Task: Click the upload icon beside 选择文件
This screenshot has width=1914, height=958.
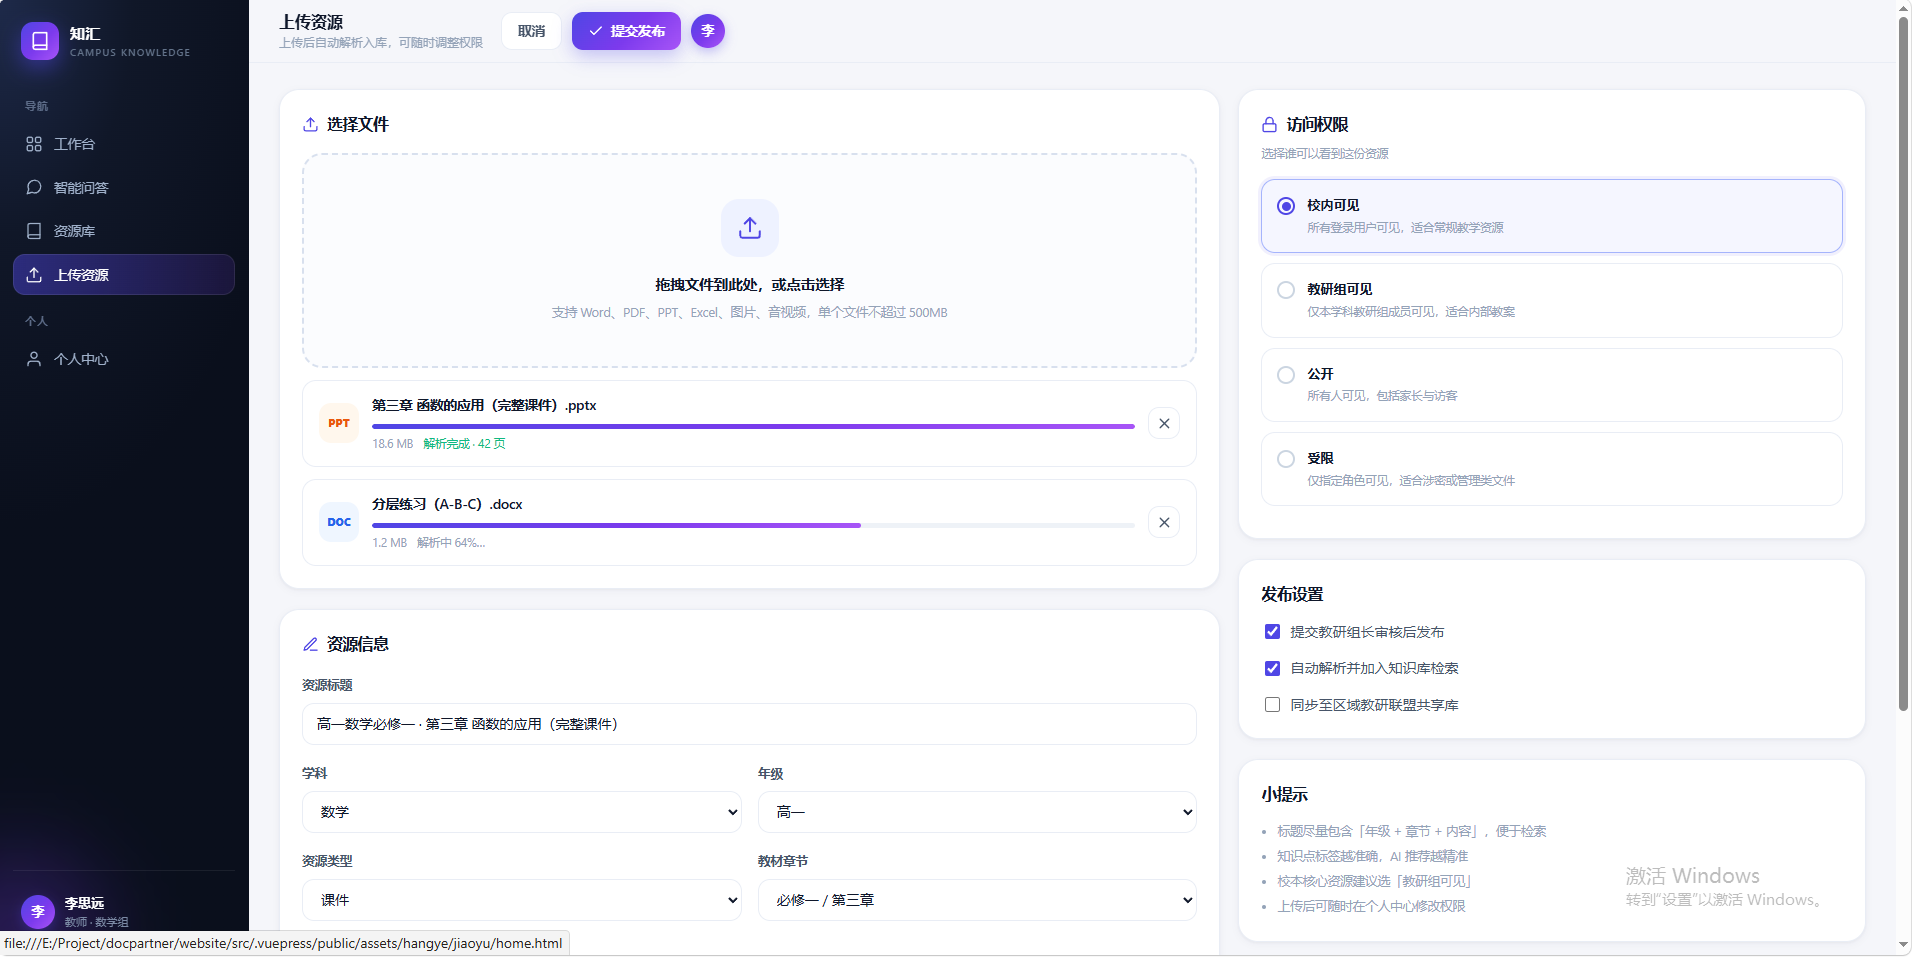Action: 310,125
